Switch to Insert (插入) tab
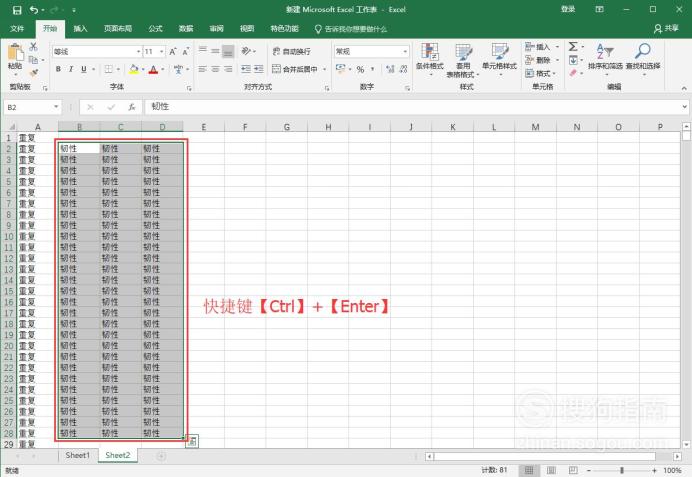 point(80,29)
